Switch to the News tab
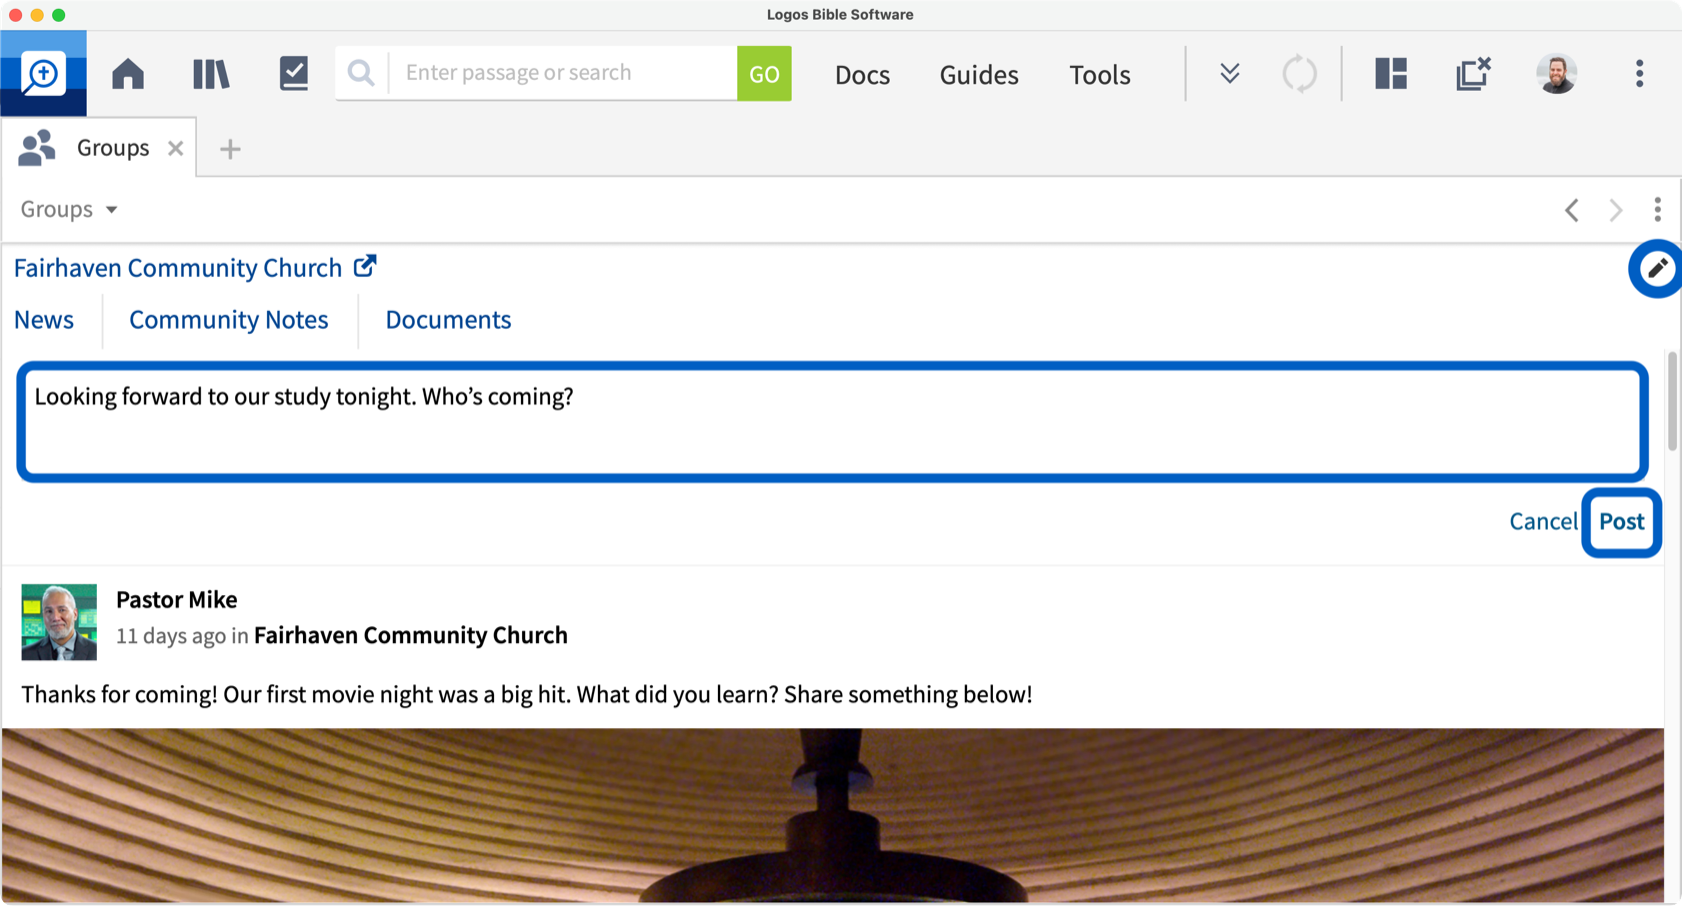The width and height of the screenshot is (1682, 906). tap(44, 320)
